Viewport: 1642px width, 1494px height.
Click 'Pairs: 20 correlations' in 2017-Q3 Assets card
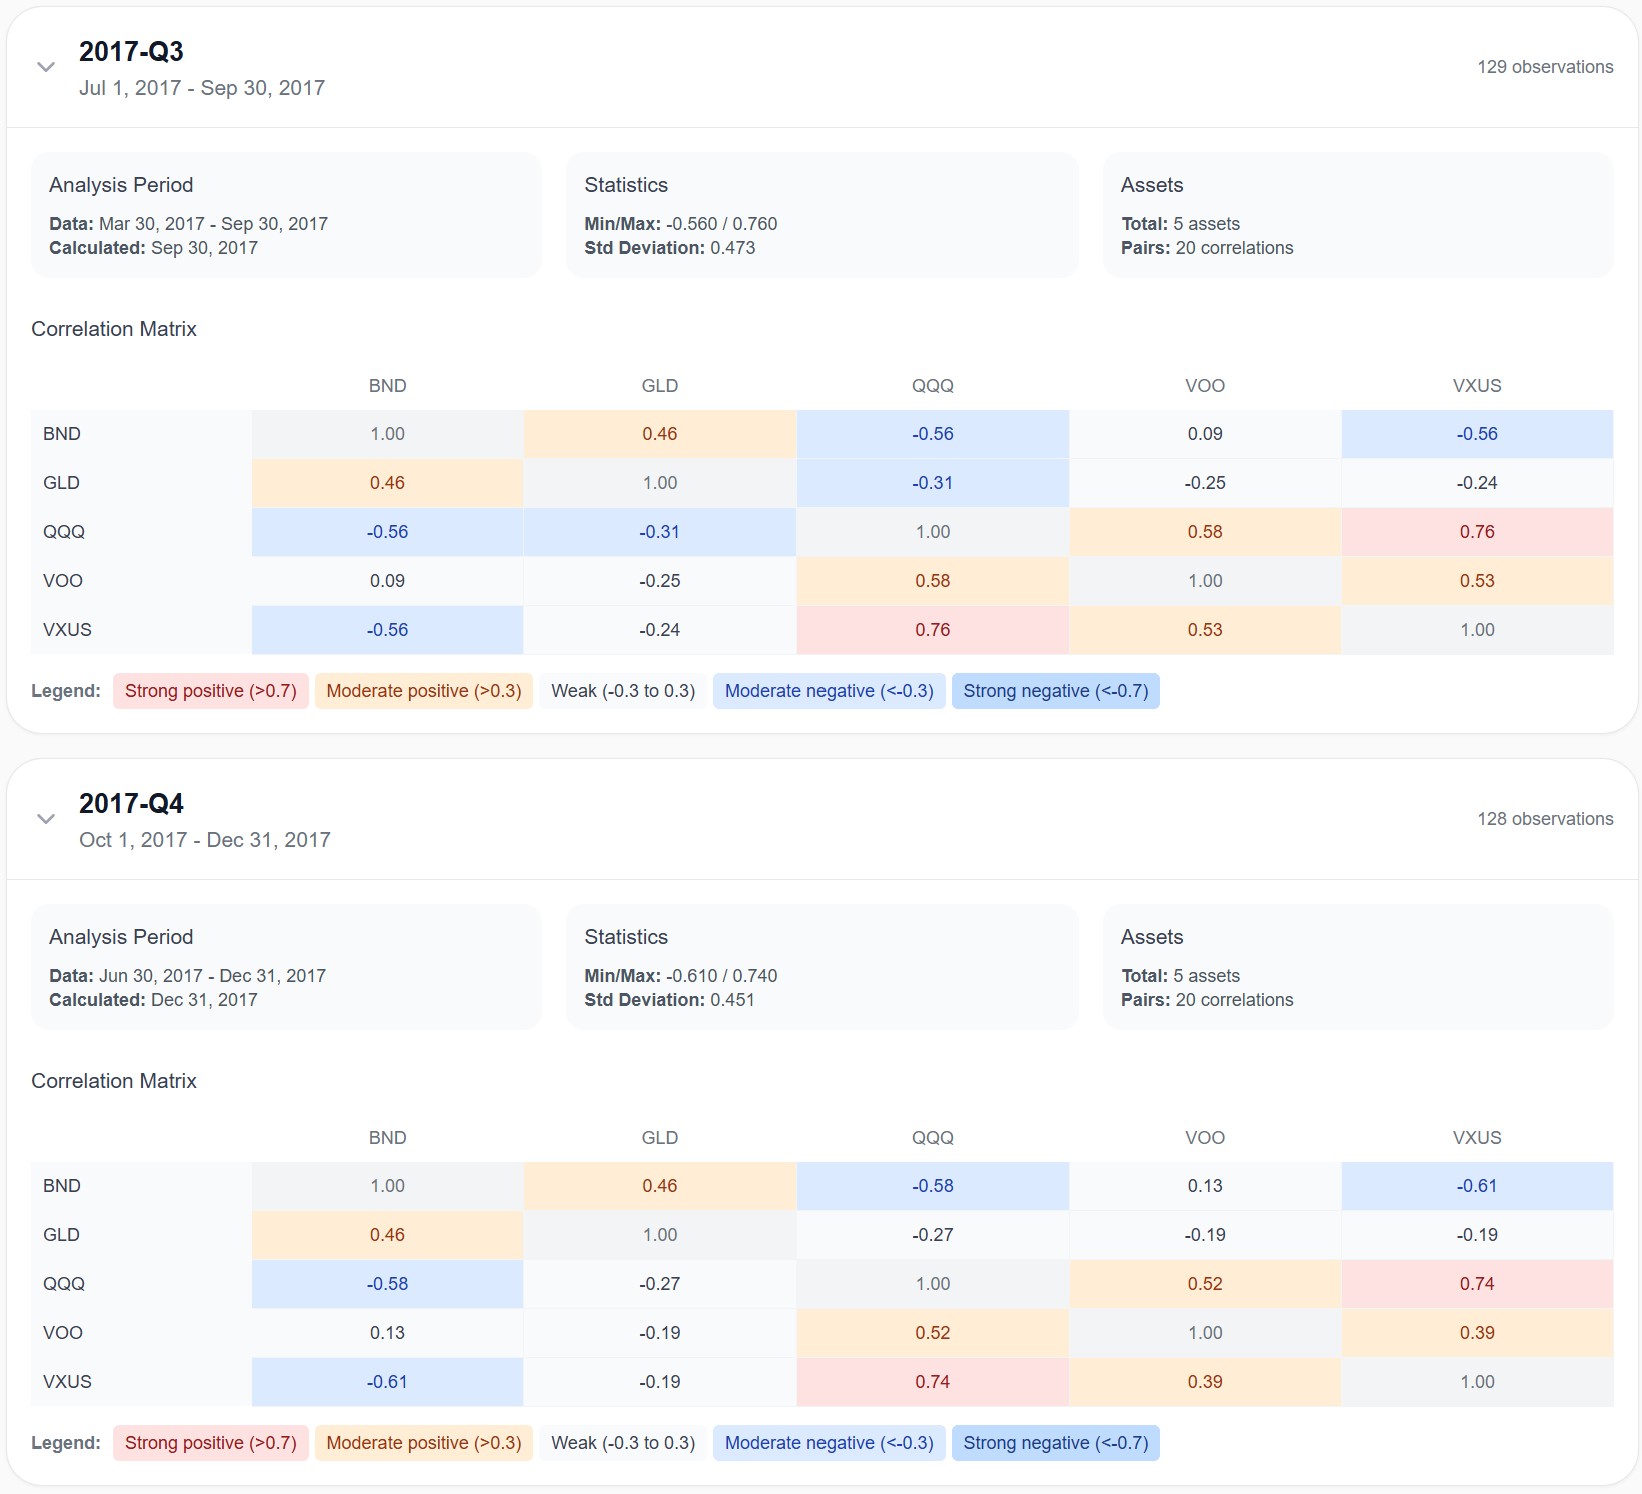click(1207, 248)
